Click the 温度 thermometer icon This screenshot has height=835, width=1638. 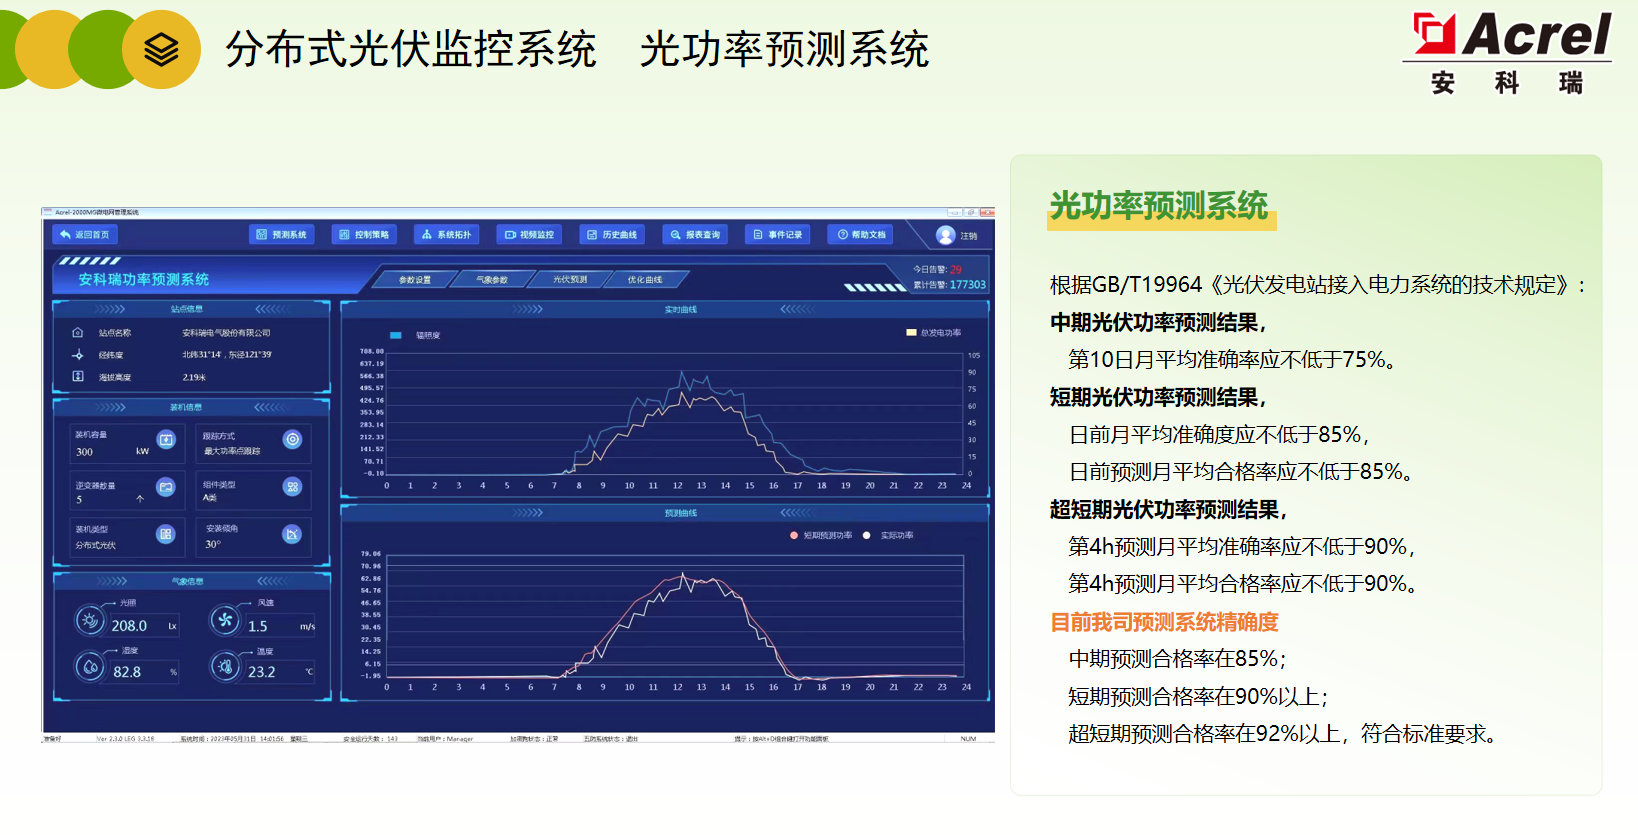[225, 666]
